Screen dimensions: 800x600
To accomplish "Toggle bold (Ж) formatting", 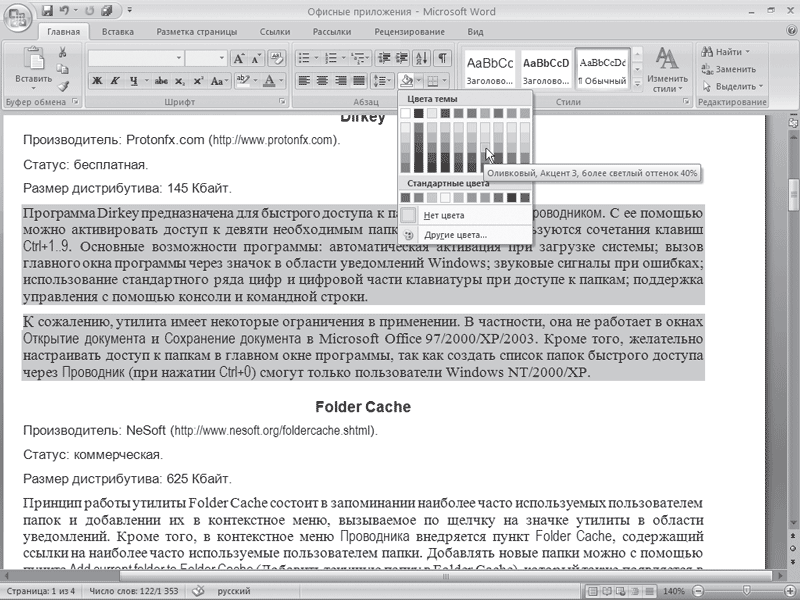I will [97, 81].
